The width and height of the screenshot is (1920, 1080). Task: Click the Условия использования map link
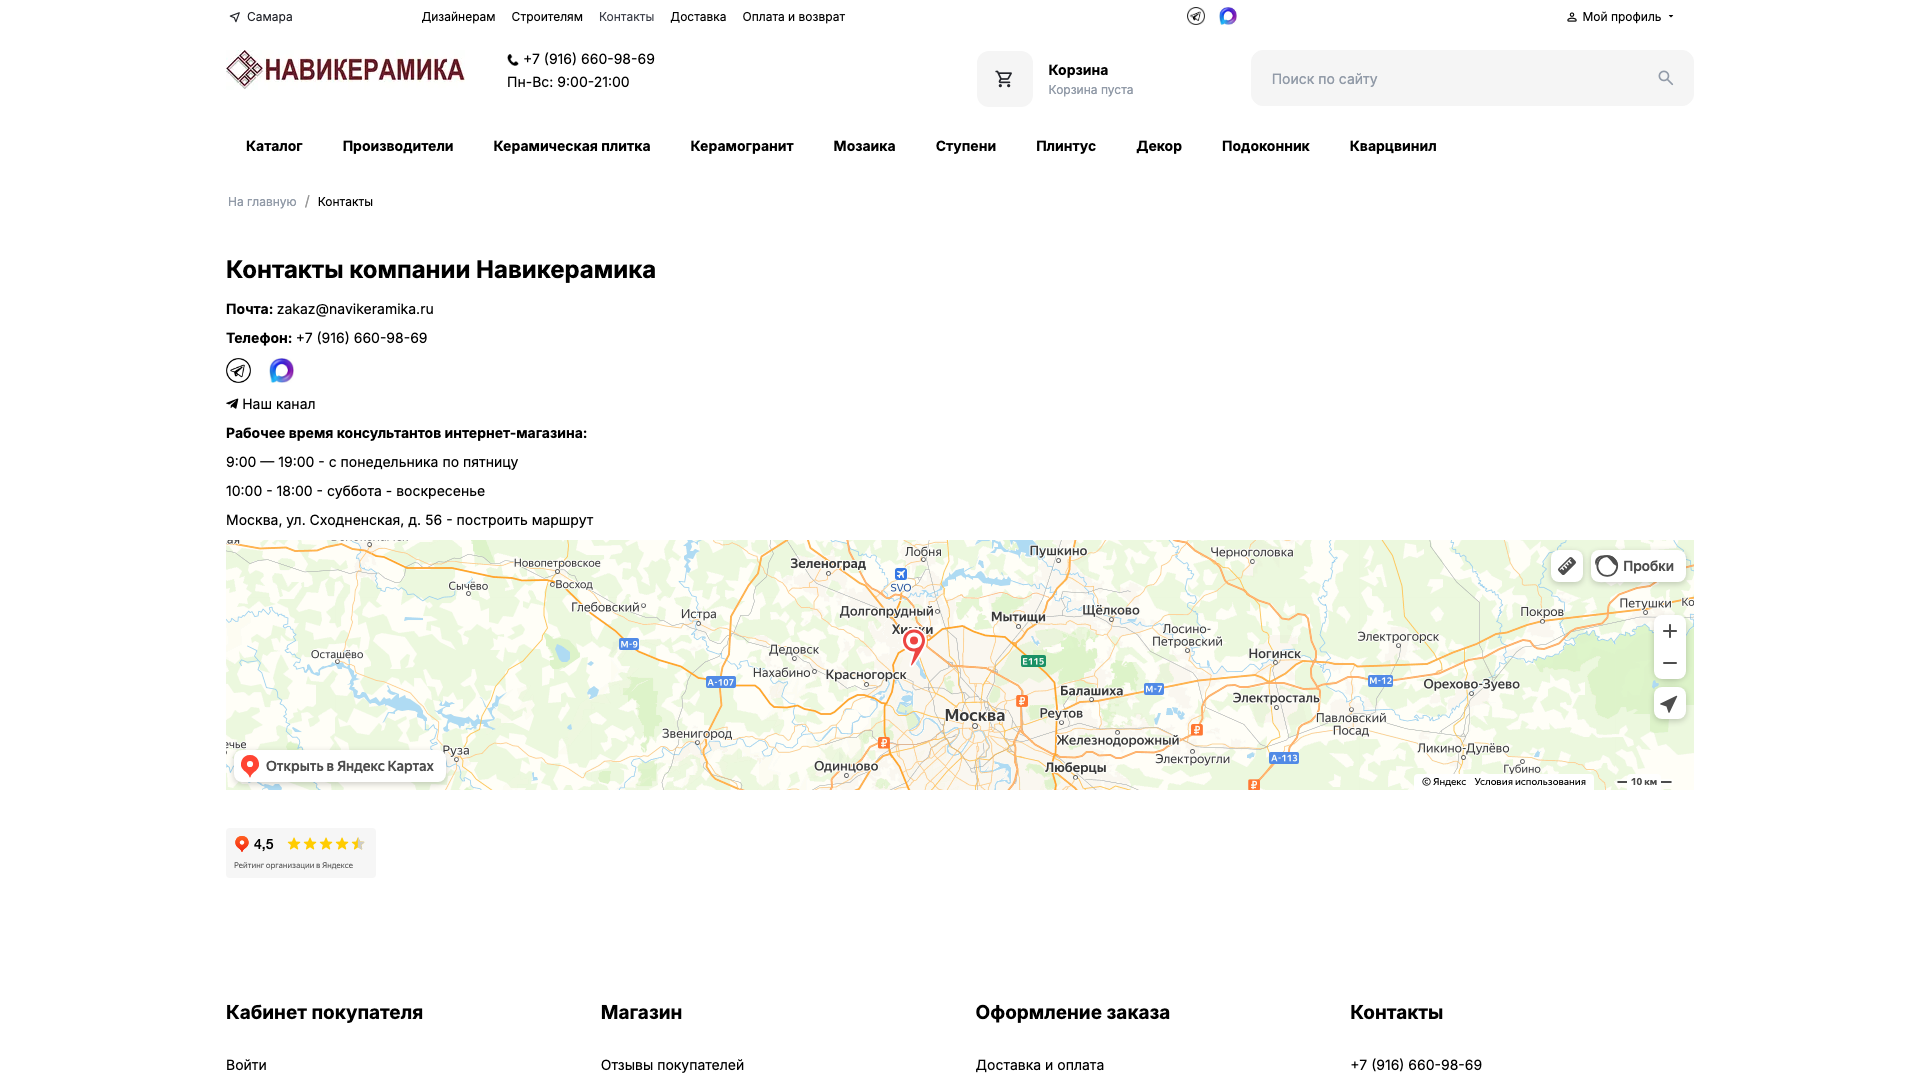(1530, 782)
